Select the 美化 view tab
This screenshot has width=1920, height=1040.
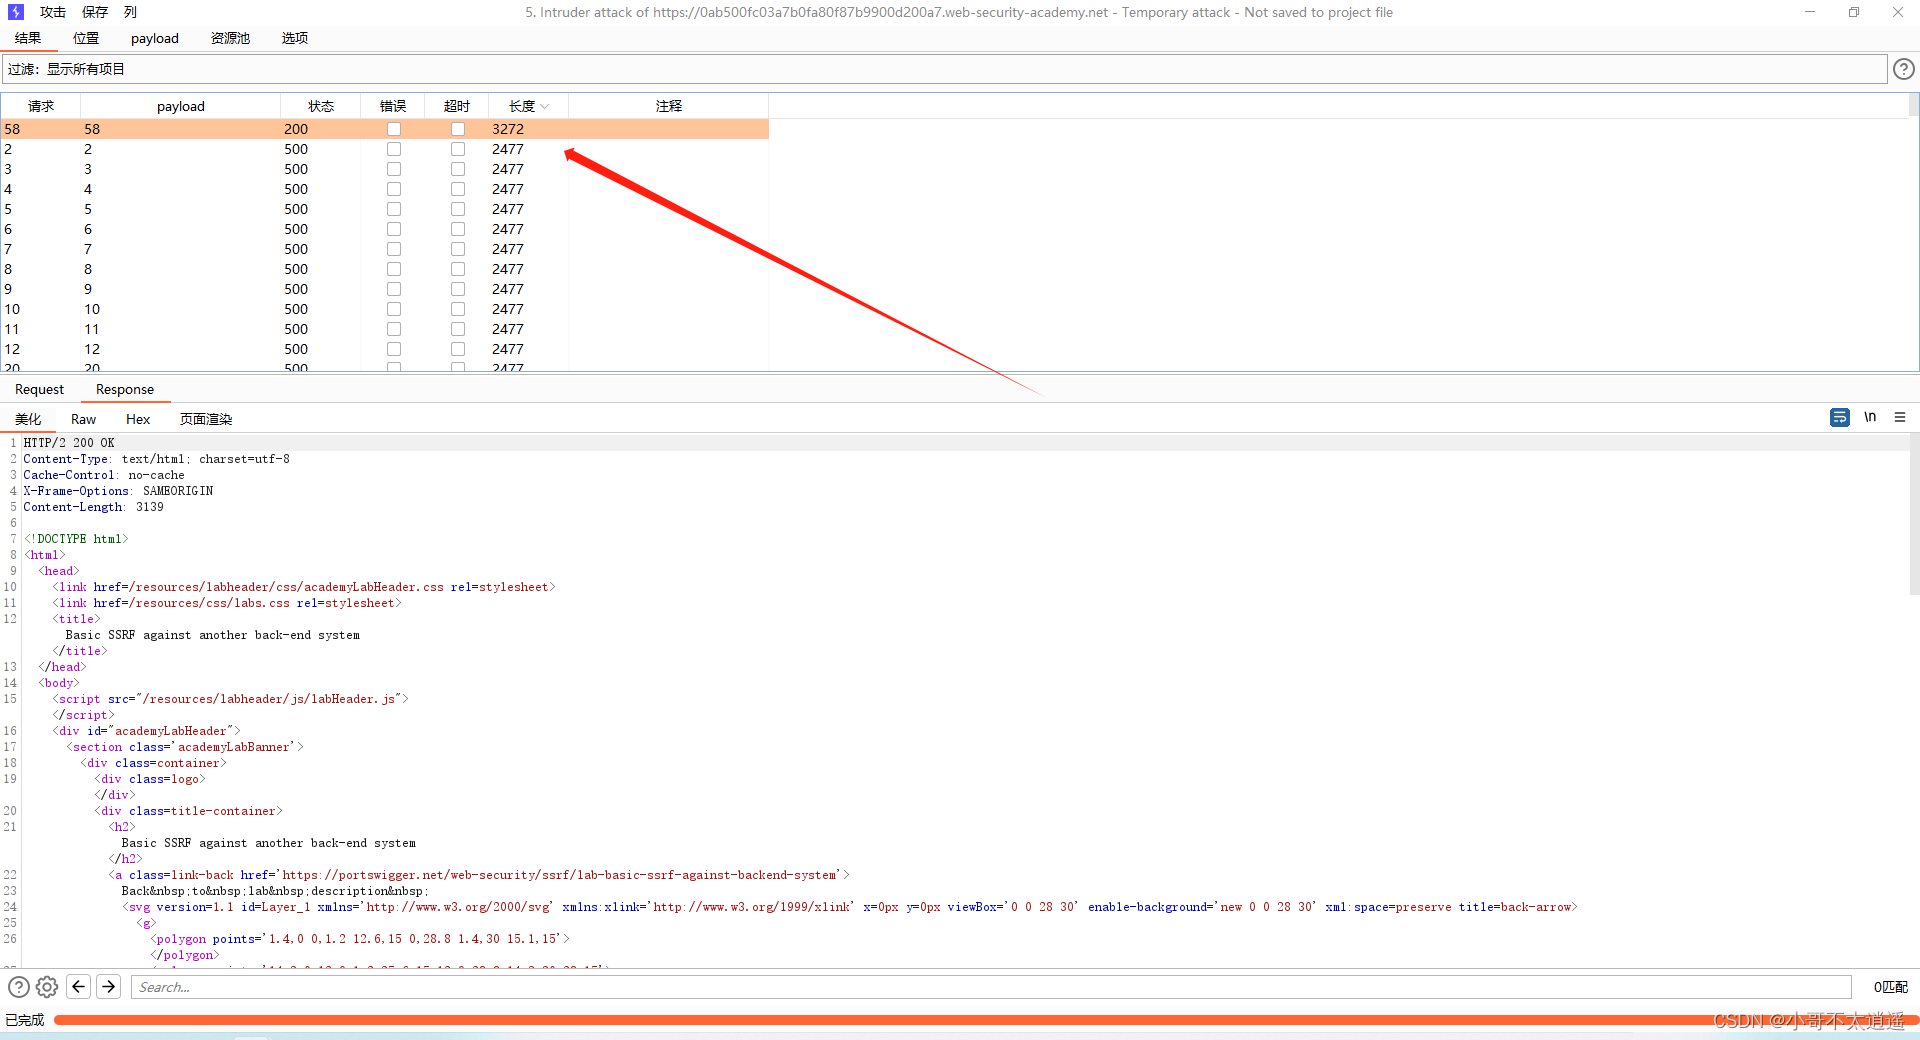(x=28, y=419)
